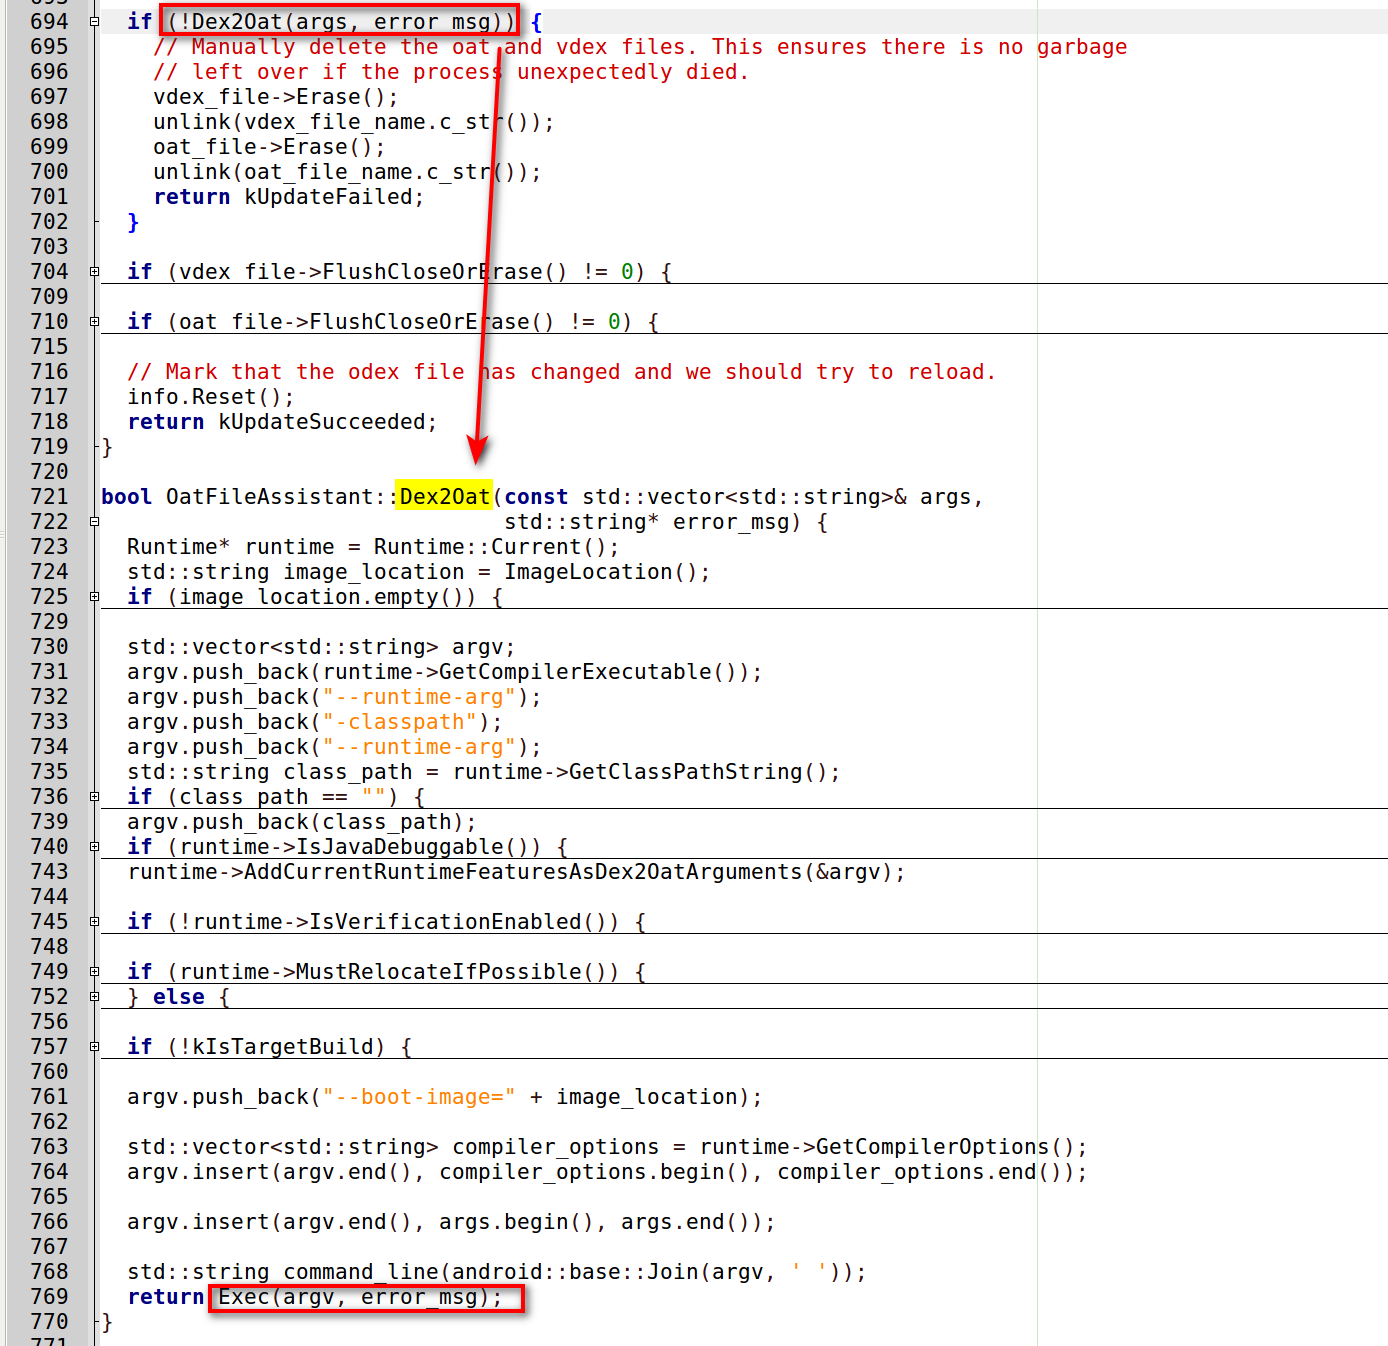Click the highlighted Dex2Oat function name
Viewport: 1388px width, 1346px height.
[445, 497]
